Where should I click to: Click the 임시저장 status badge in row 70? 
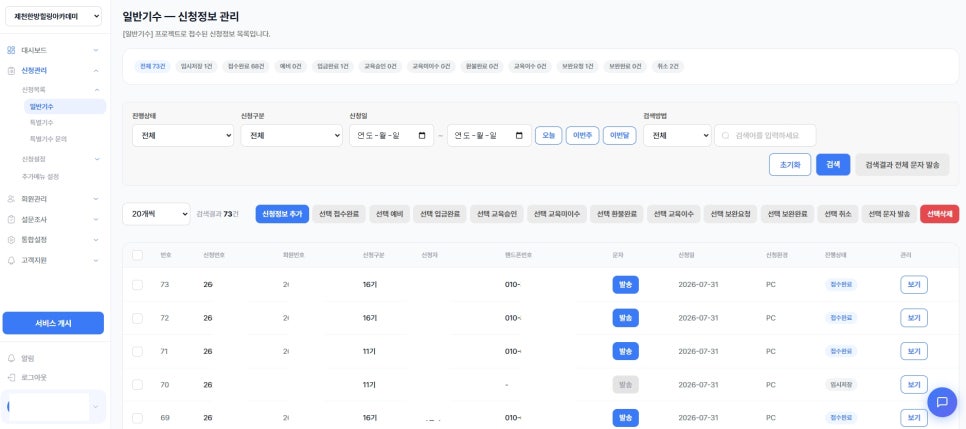tap(840, 385)
